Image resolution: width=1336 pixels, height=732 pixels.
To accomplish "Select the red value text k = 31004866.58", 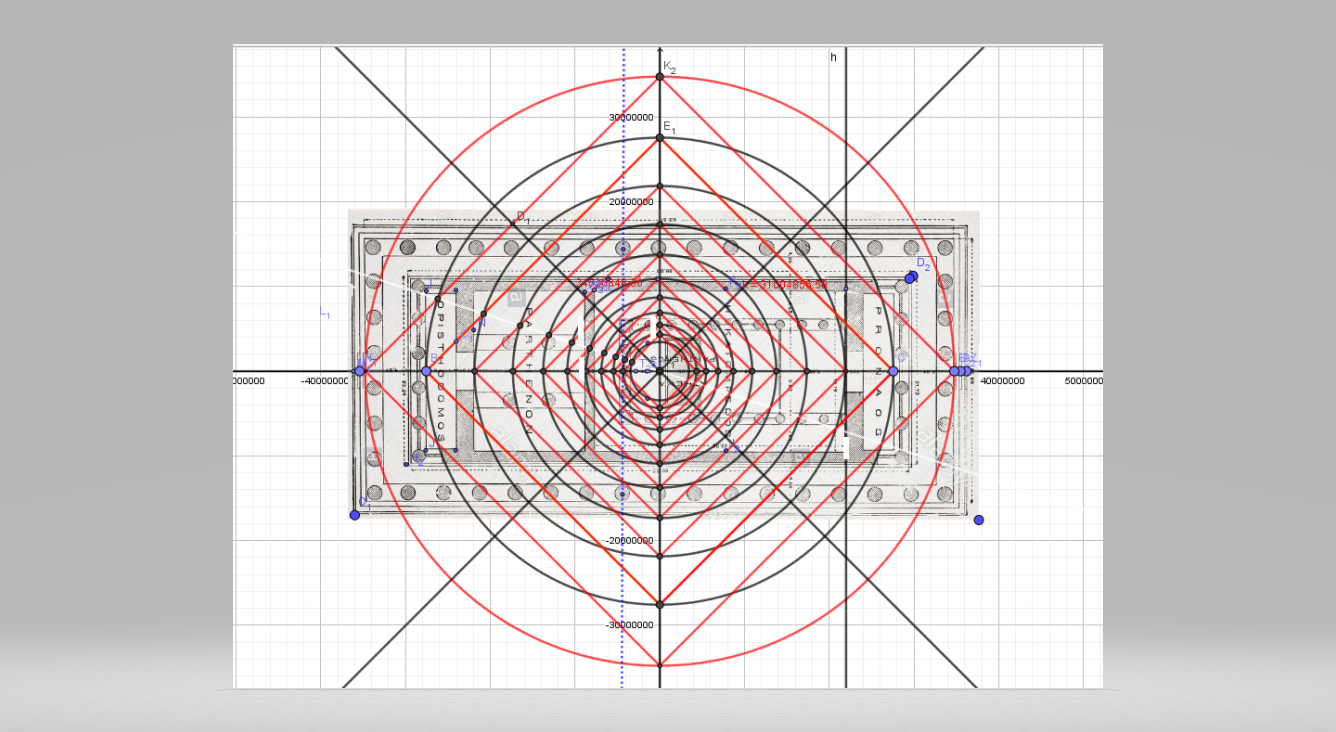I will coord(781,285).
